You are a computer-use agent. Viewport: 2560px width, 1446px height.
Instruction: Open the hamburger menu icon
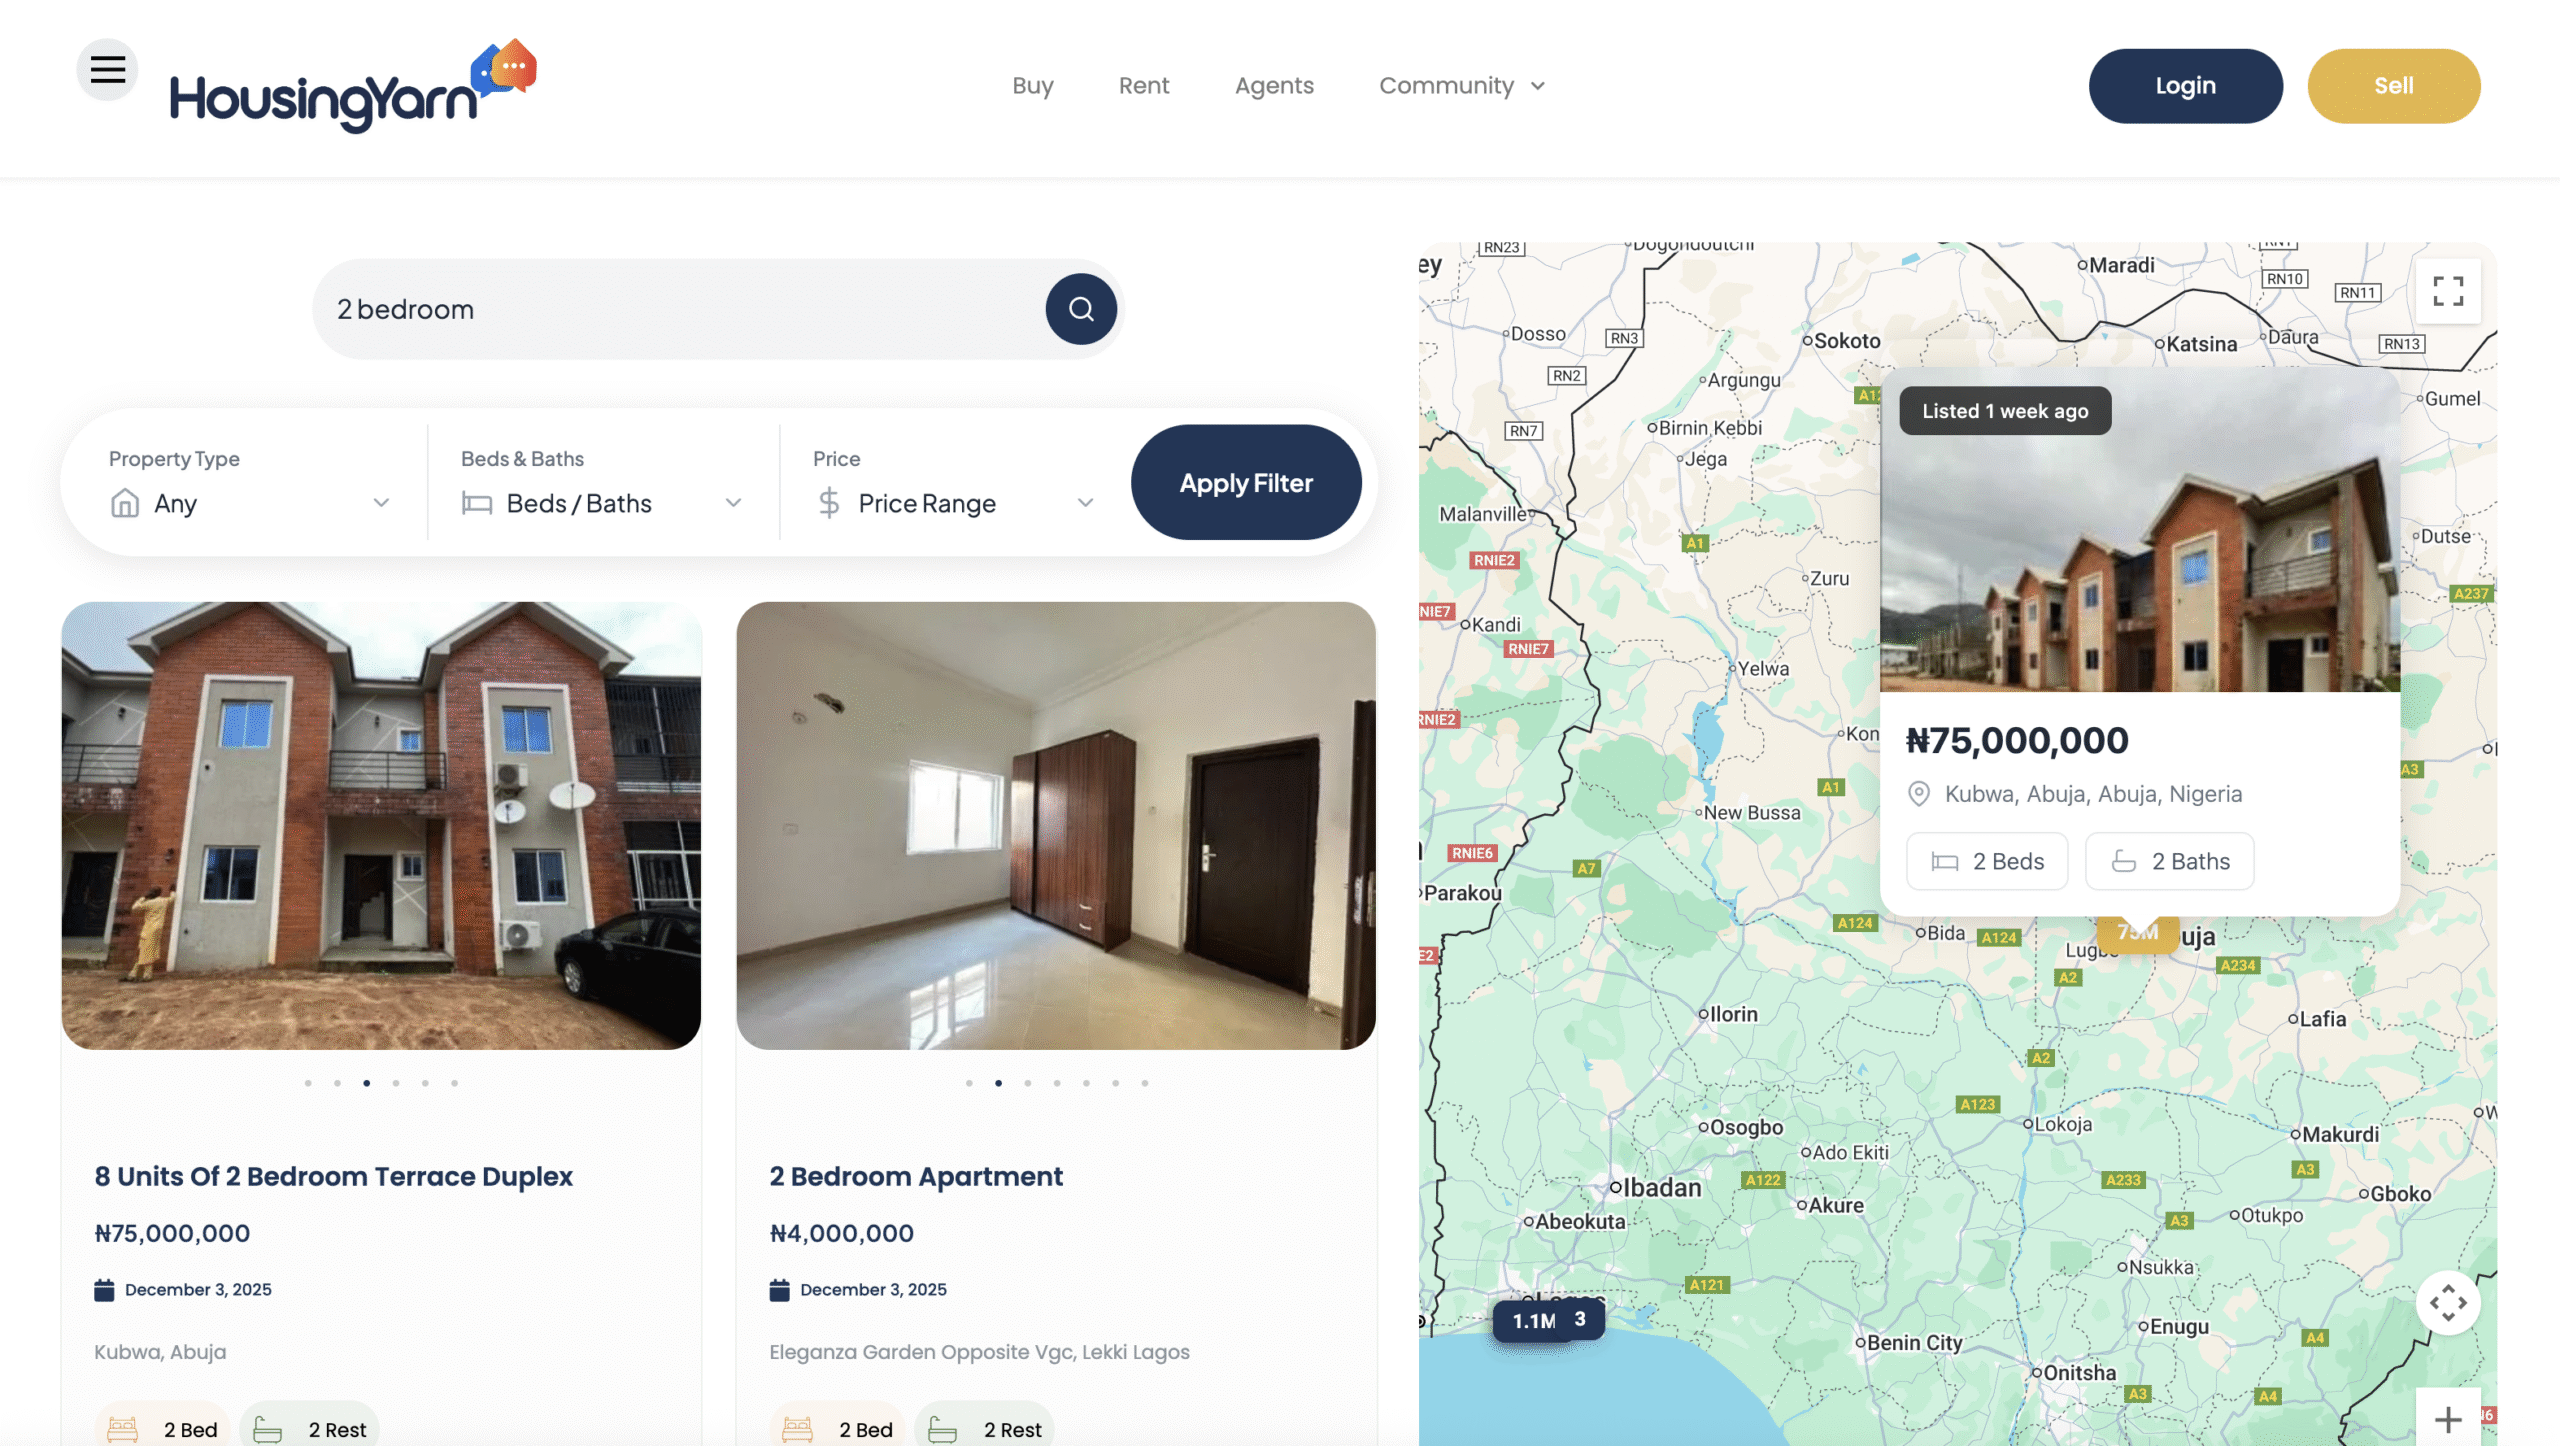[x=107, y=70]
